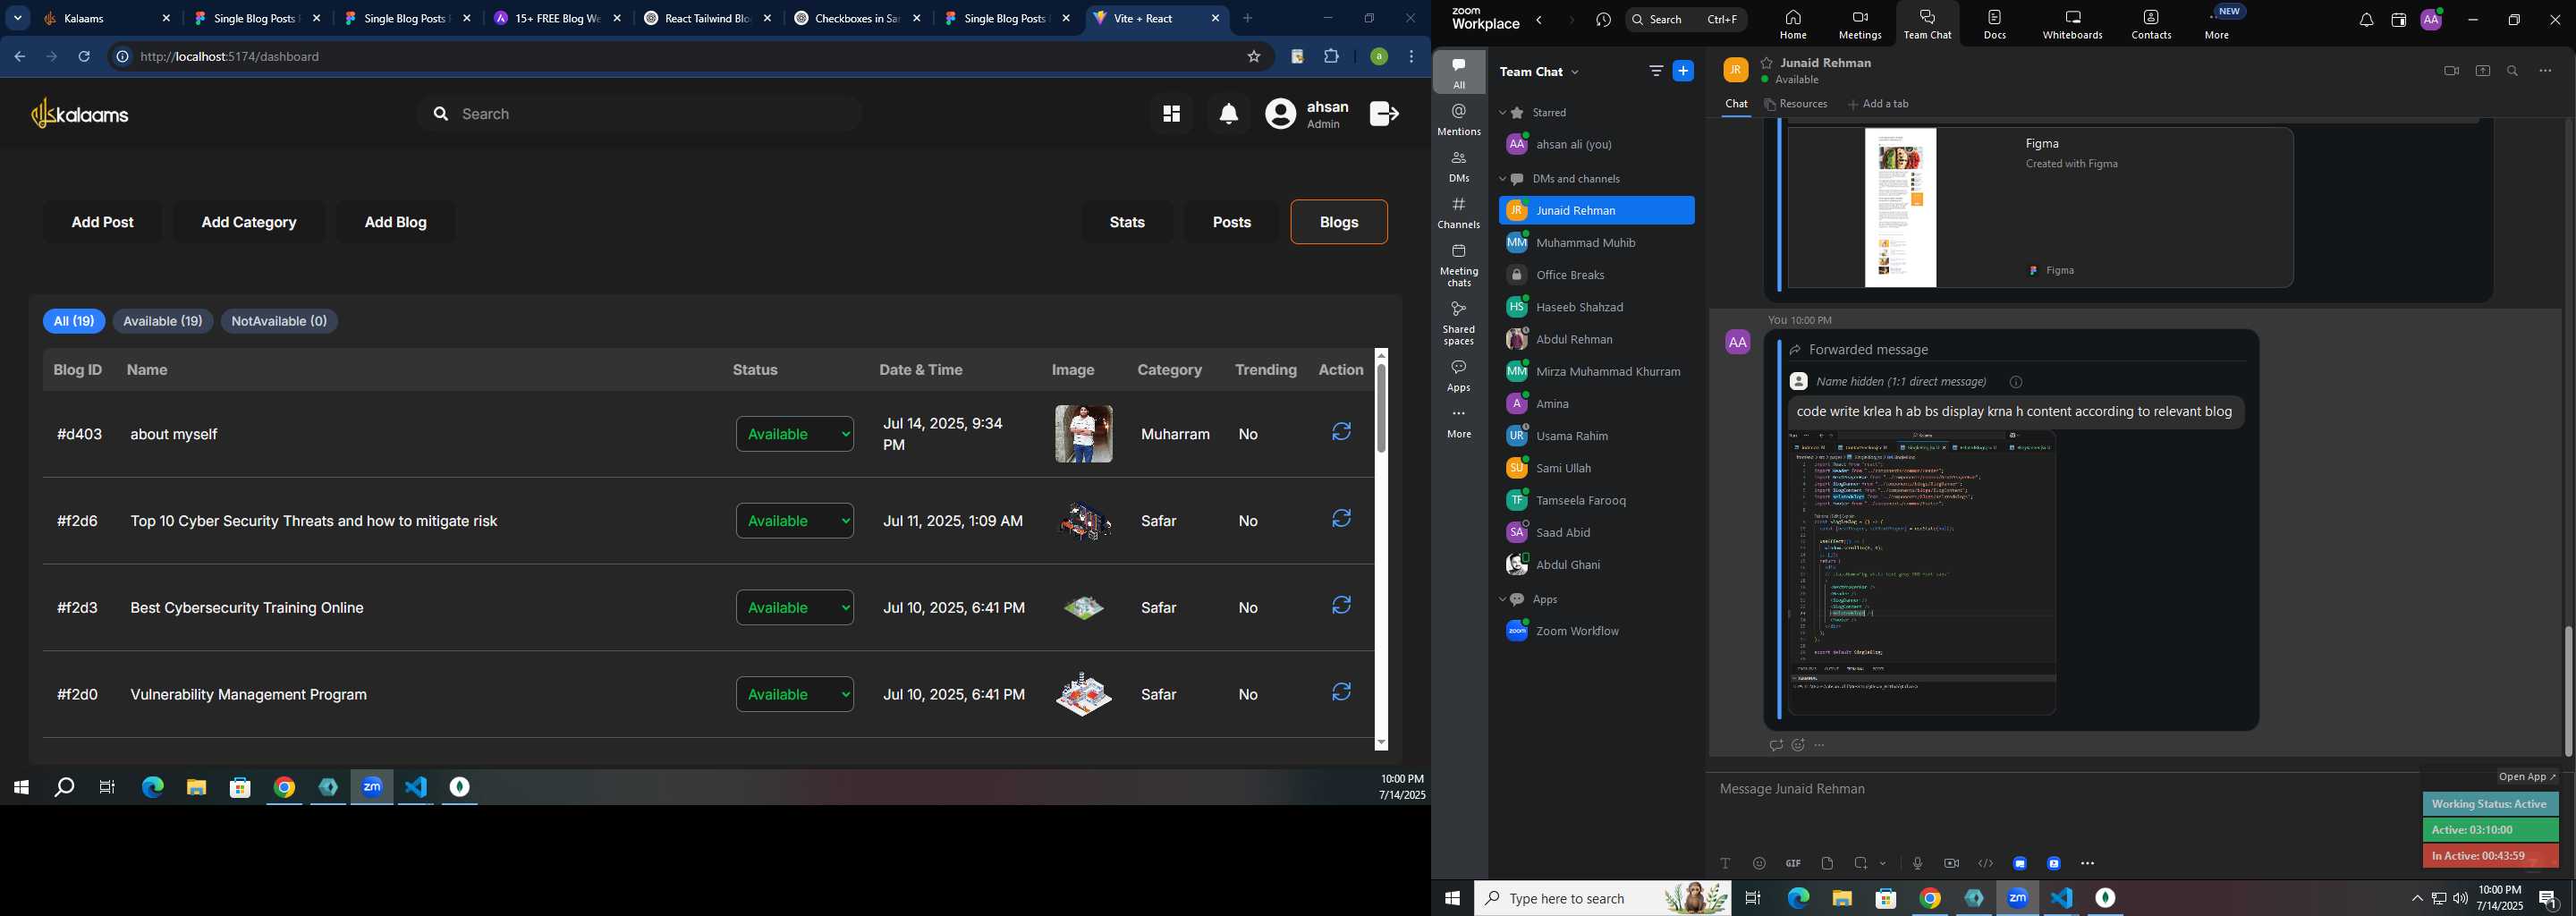The width and height of the screenshot is (2576, 916).
Task: Open the Zoom Whiteboards tab
Action: point(2073,24)
